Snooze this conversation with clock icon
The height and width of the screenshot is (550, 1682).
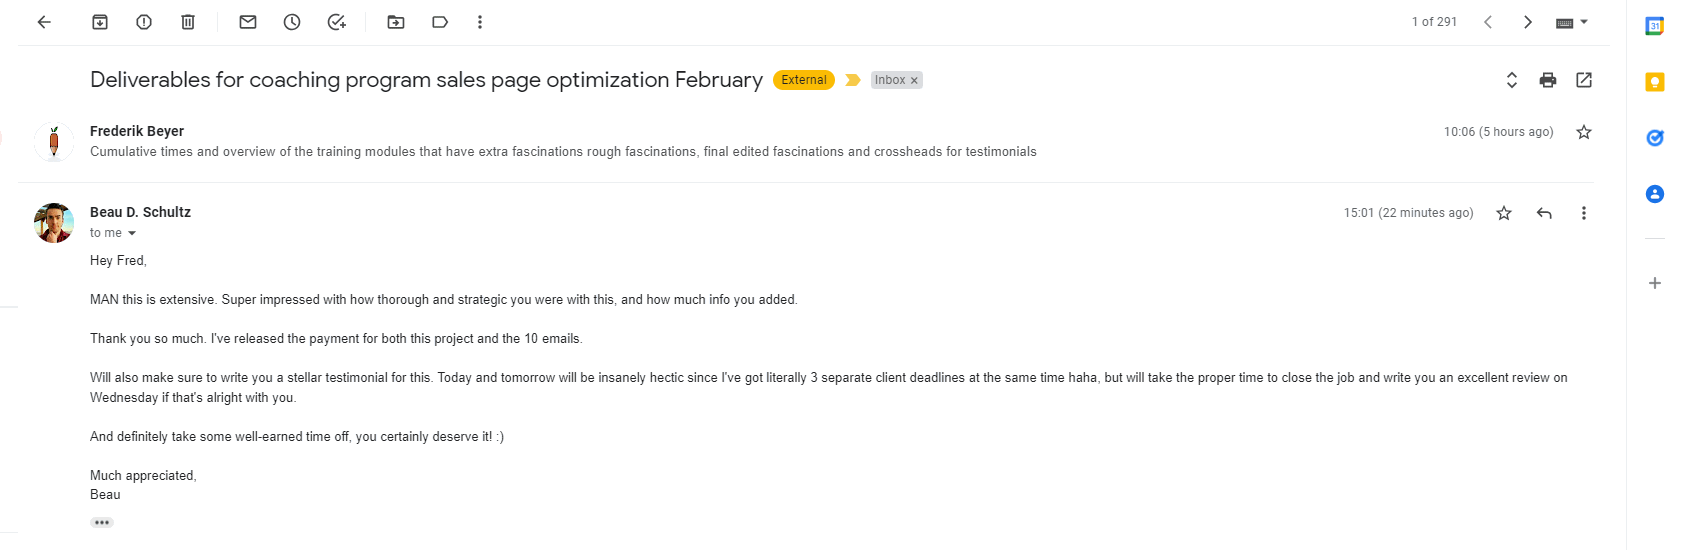click(x=292, y=22)
